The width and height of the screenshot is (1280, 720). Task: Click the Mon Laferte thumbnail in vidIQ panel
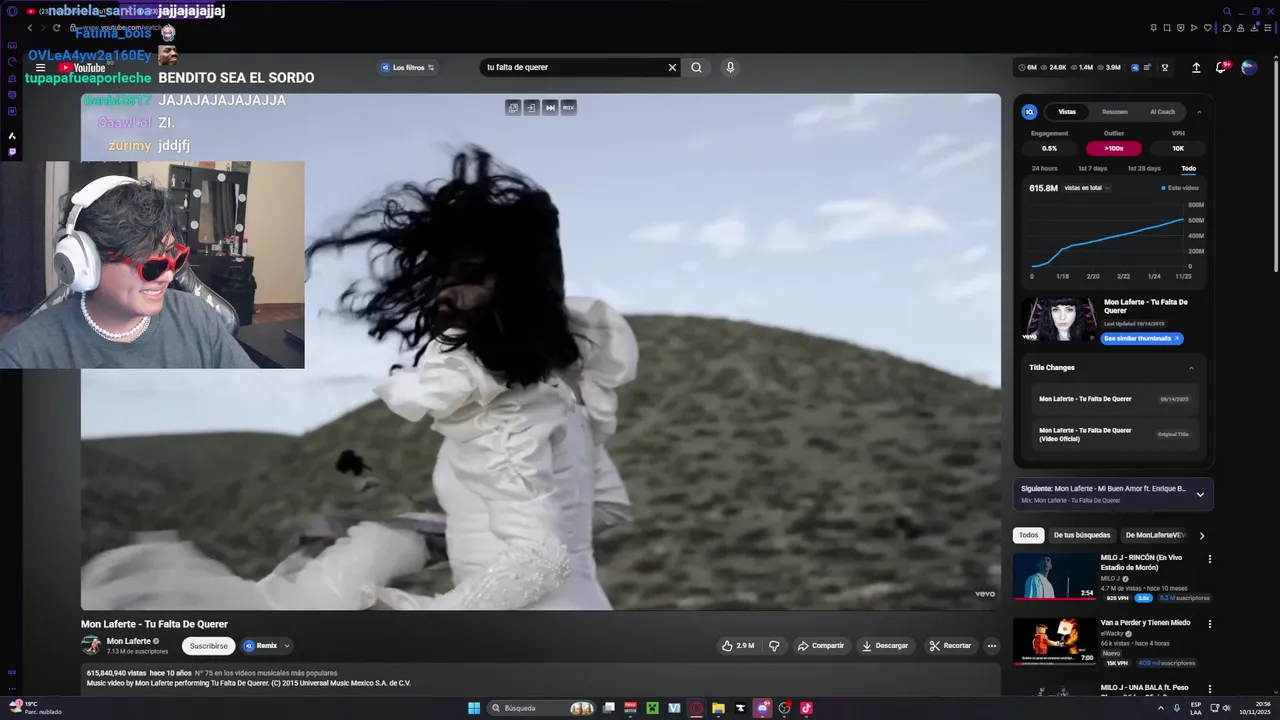pyautogui.click(x=1058, y=319)
